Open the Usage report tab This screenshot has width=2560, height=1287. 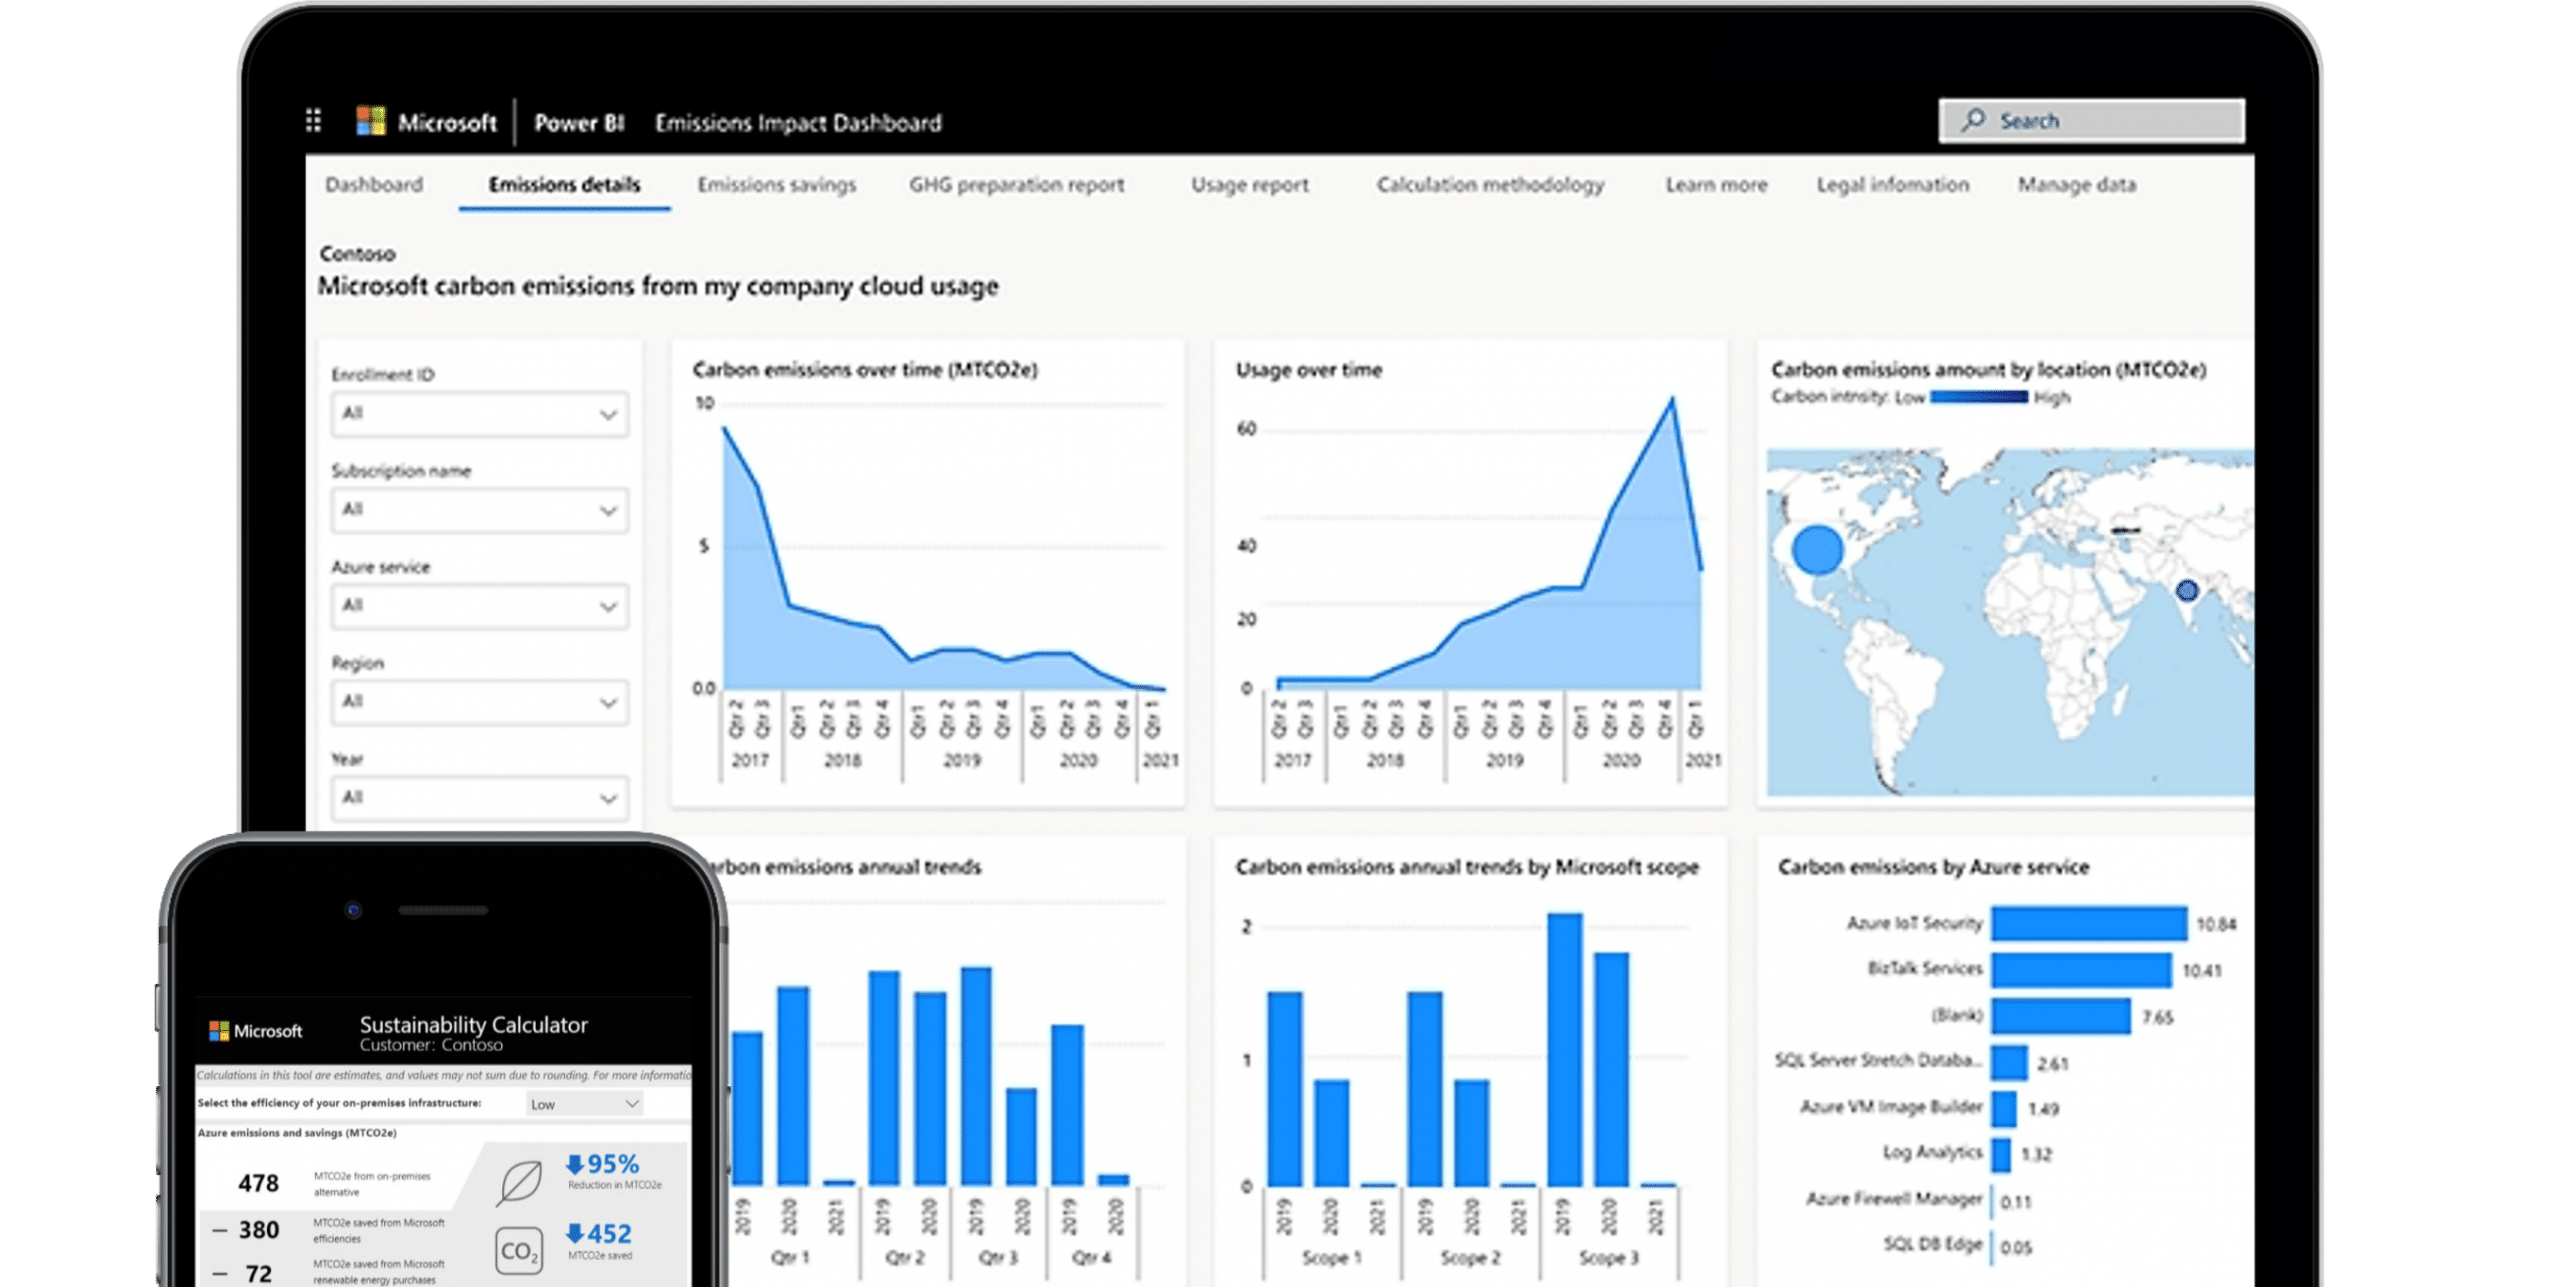tap(1249, 185)
